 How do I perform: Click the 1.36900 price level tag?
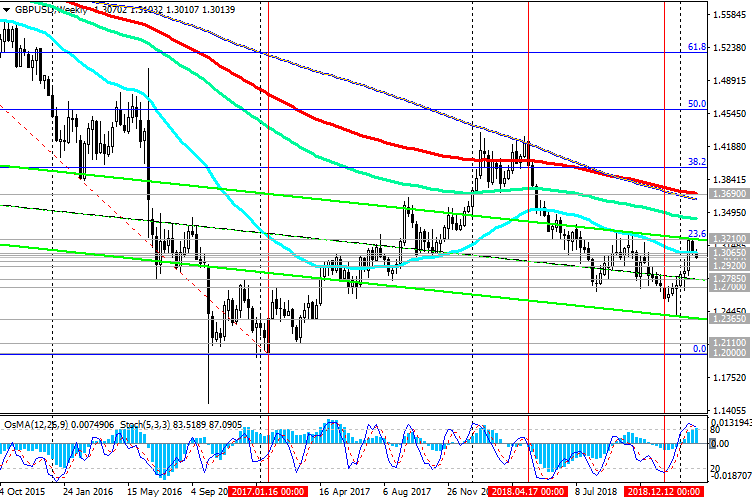(x=729, y=194)
